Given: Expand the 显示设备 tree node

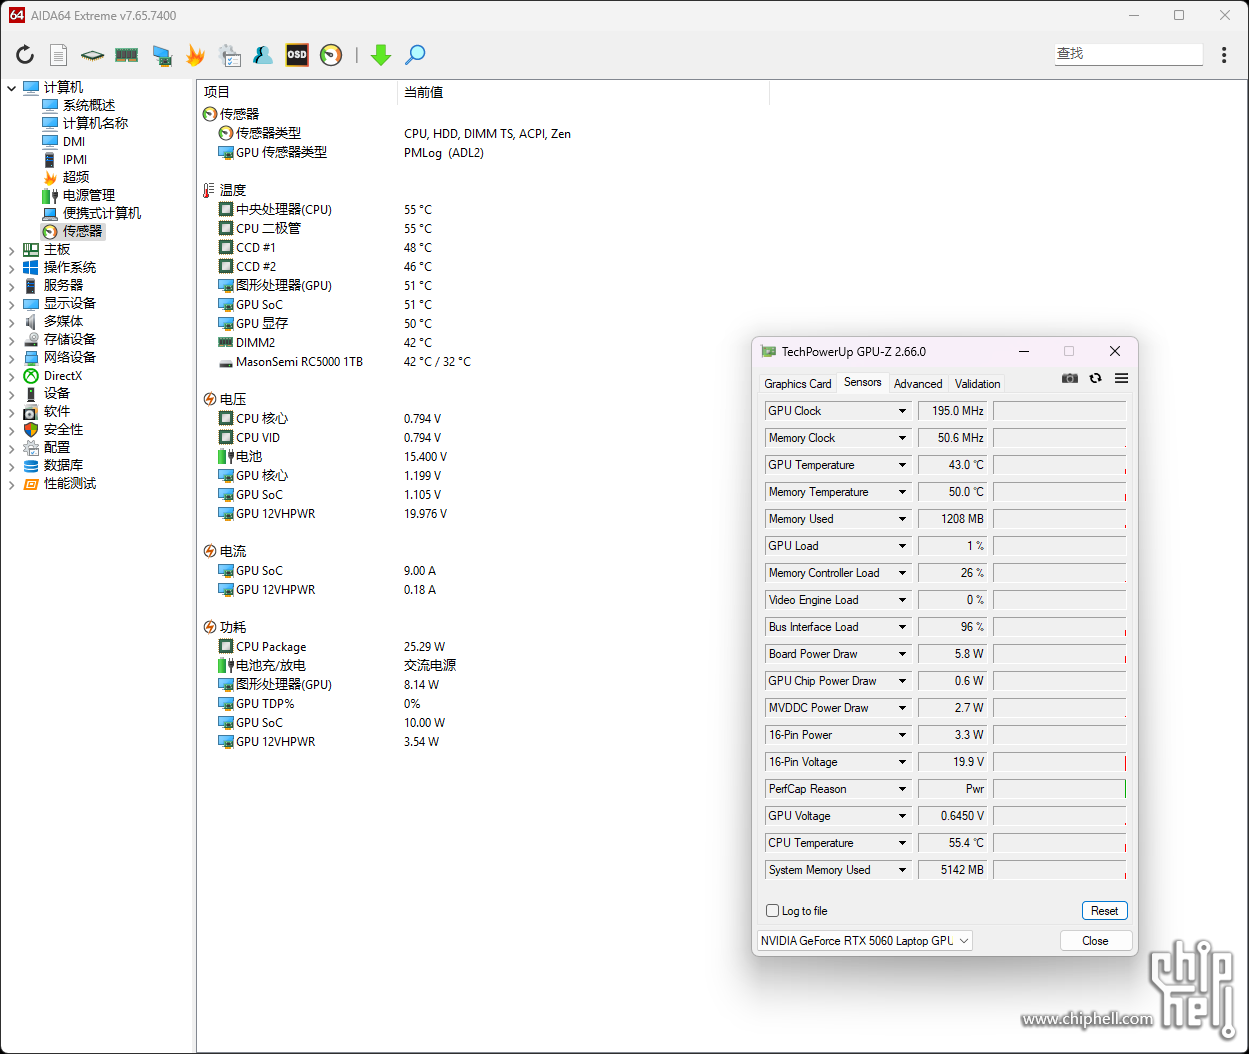Looking at the screenshot, I should (x=12, y=304).
